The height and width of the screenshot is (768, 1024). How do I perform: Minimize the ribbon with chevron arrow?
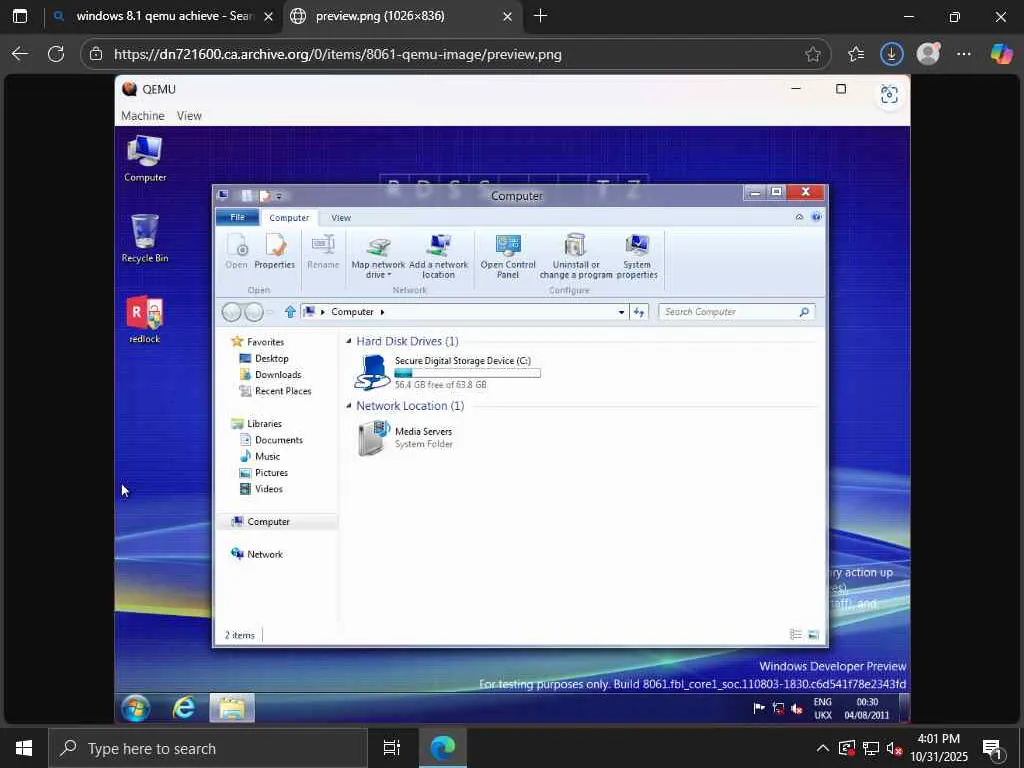pos(799,217)
